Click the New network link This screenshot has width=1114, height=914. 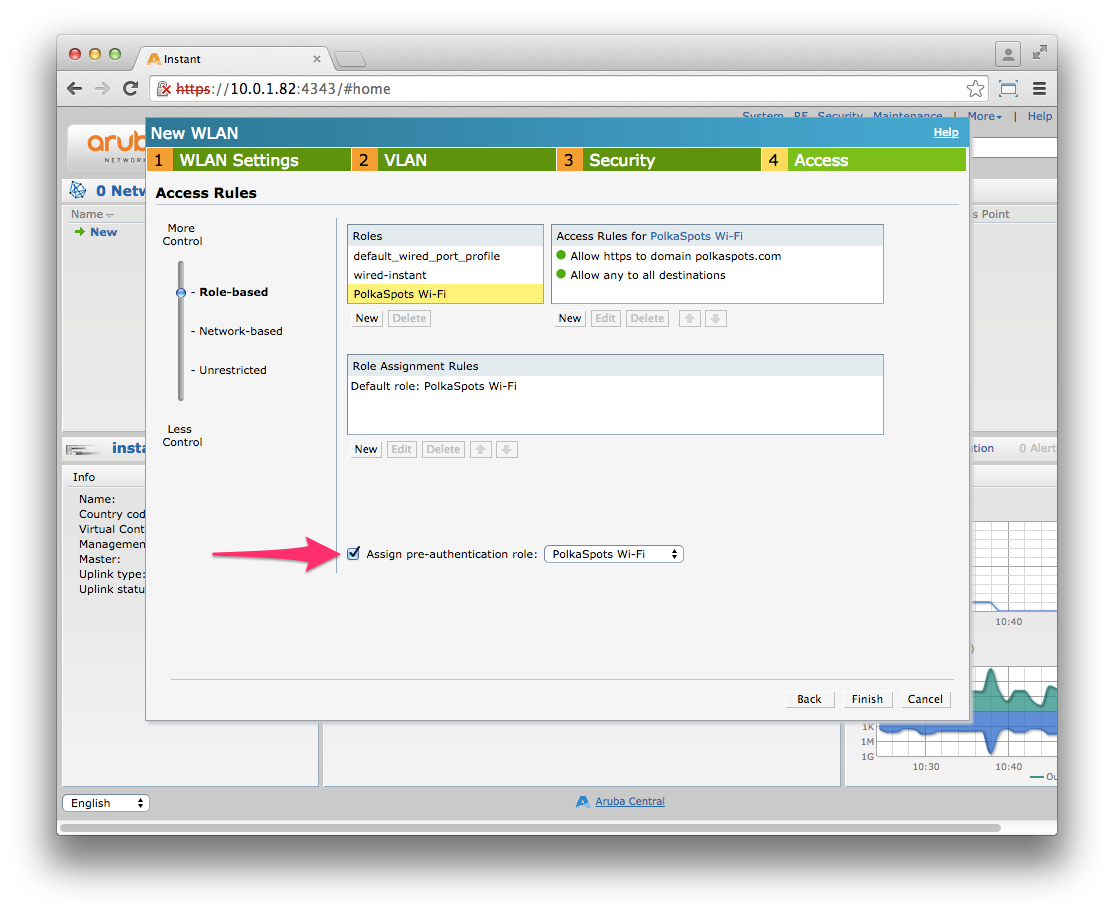[104, 232]
